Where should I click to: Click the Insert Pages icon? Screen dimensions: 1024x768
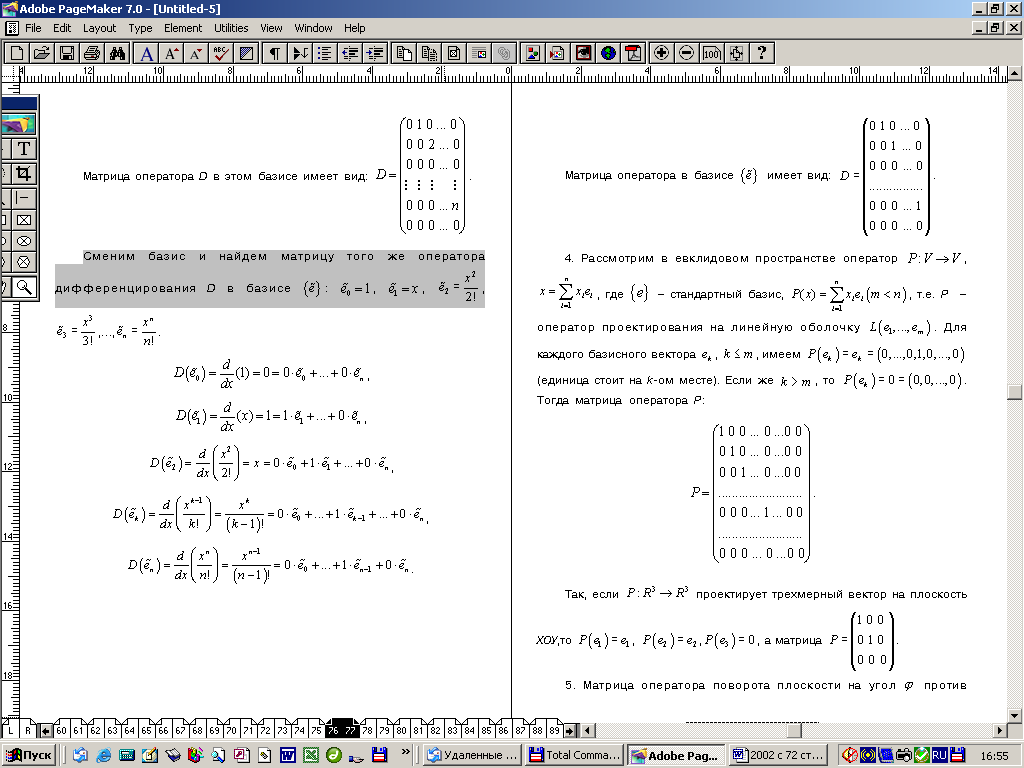[x=404, y=53]
